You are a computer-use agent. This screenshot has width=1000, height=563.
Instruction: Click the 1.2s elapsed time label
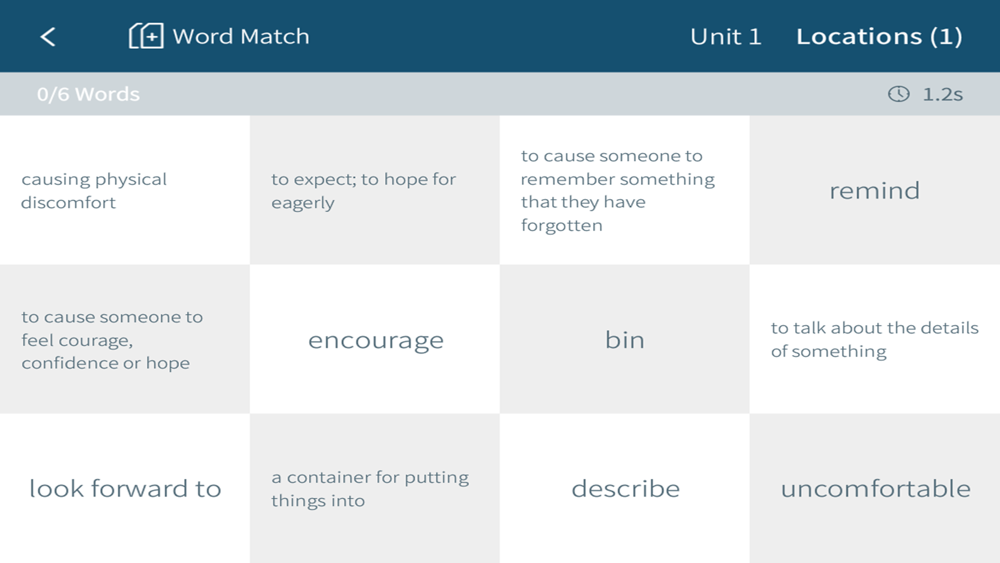[x=942, y=95]
